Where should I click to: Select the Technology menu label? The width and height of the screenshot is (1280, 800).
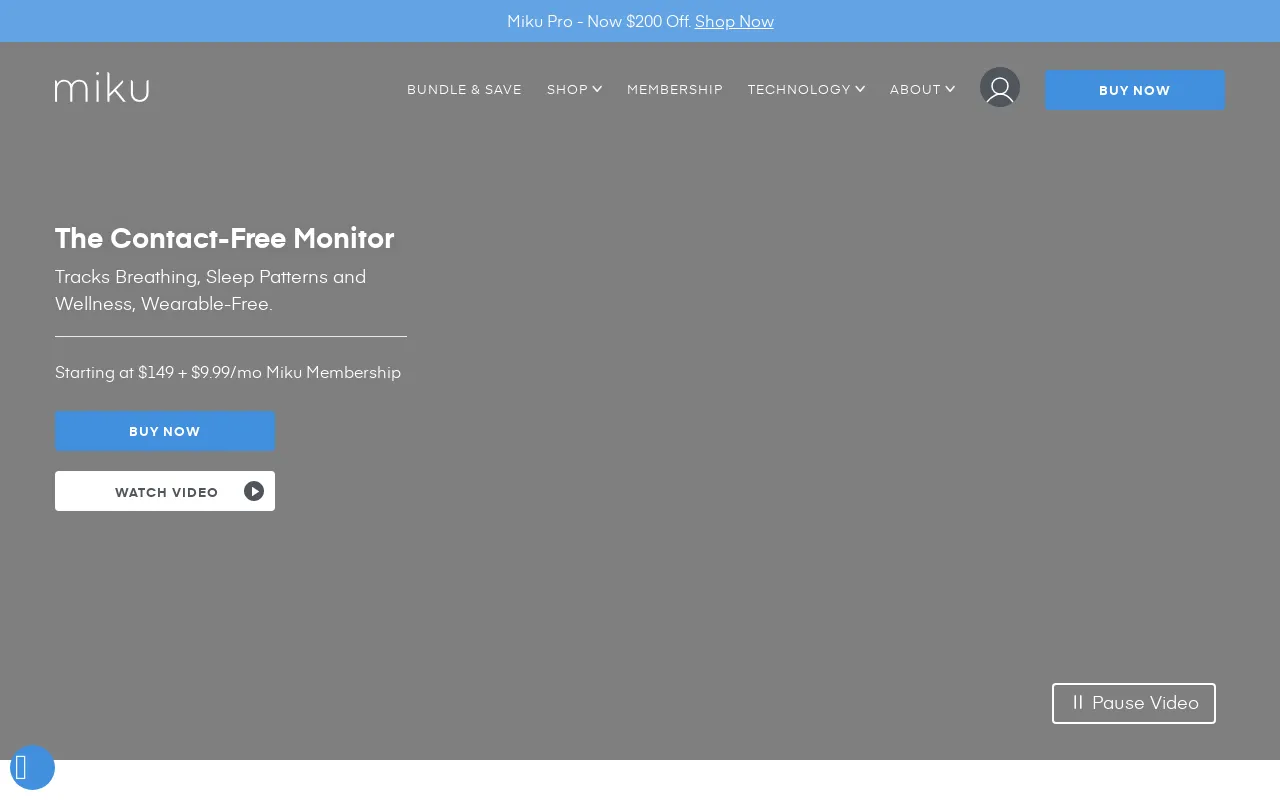798,90
